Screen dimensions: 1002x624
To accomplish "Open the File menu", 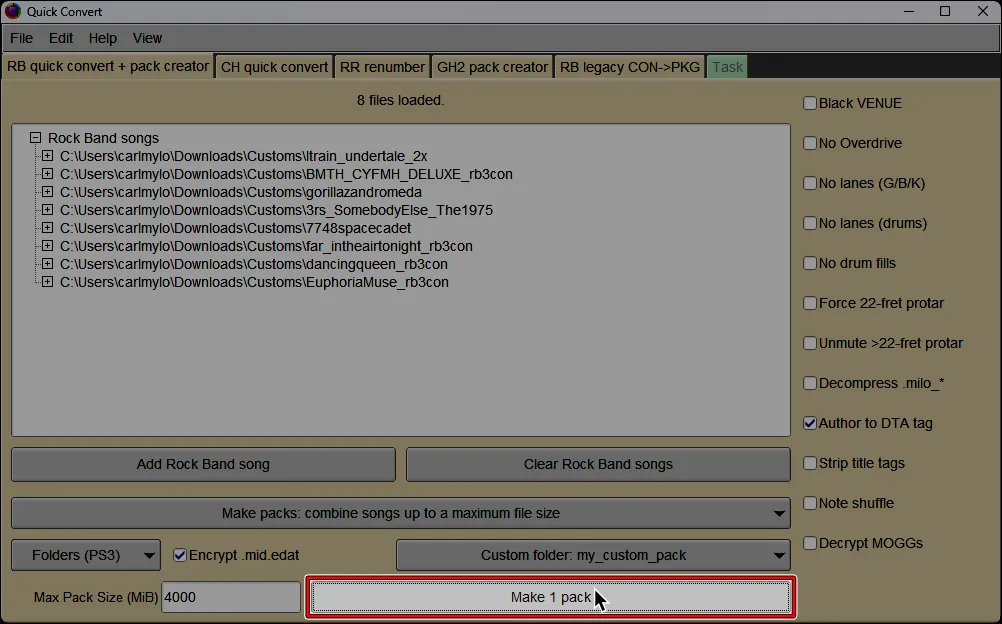I will (21, 38).
